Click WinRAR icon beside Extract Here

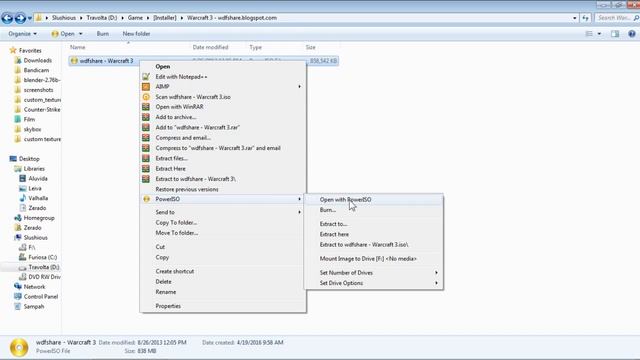pyautogui.click(x=146, y=169)
